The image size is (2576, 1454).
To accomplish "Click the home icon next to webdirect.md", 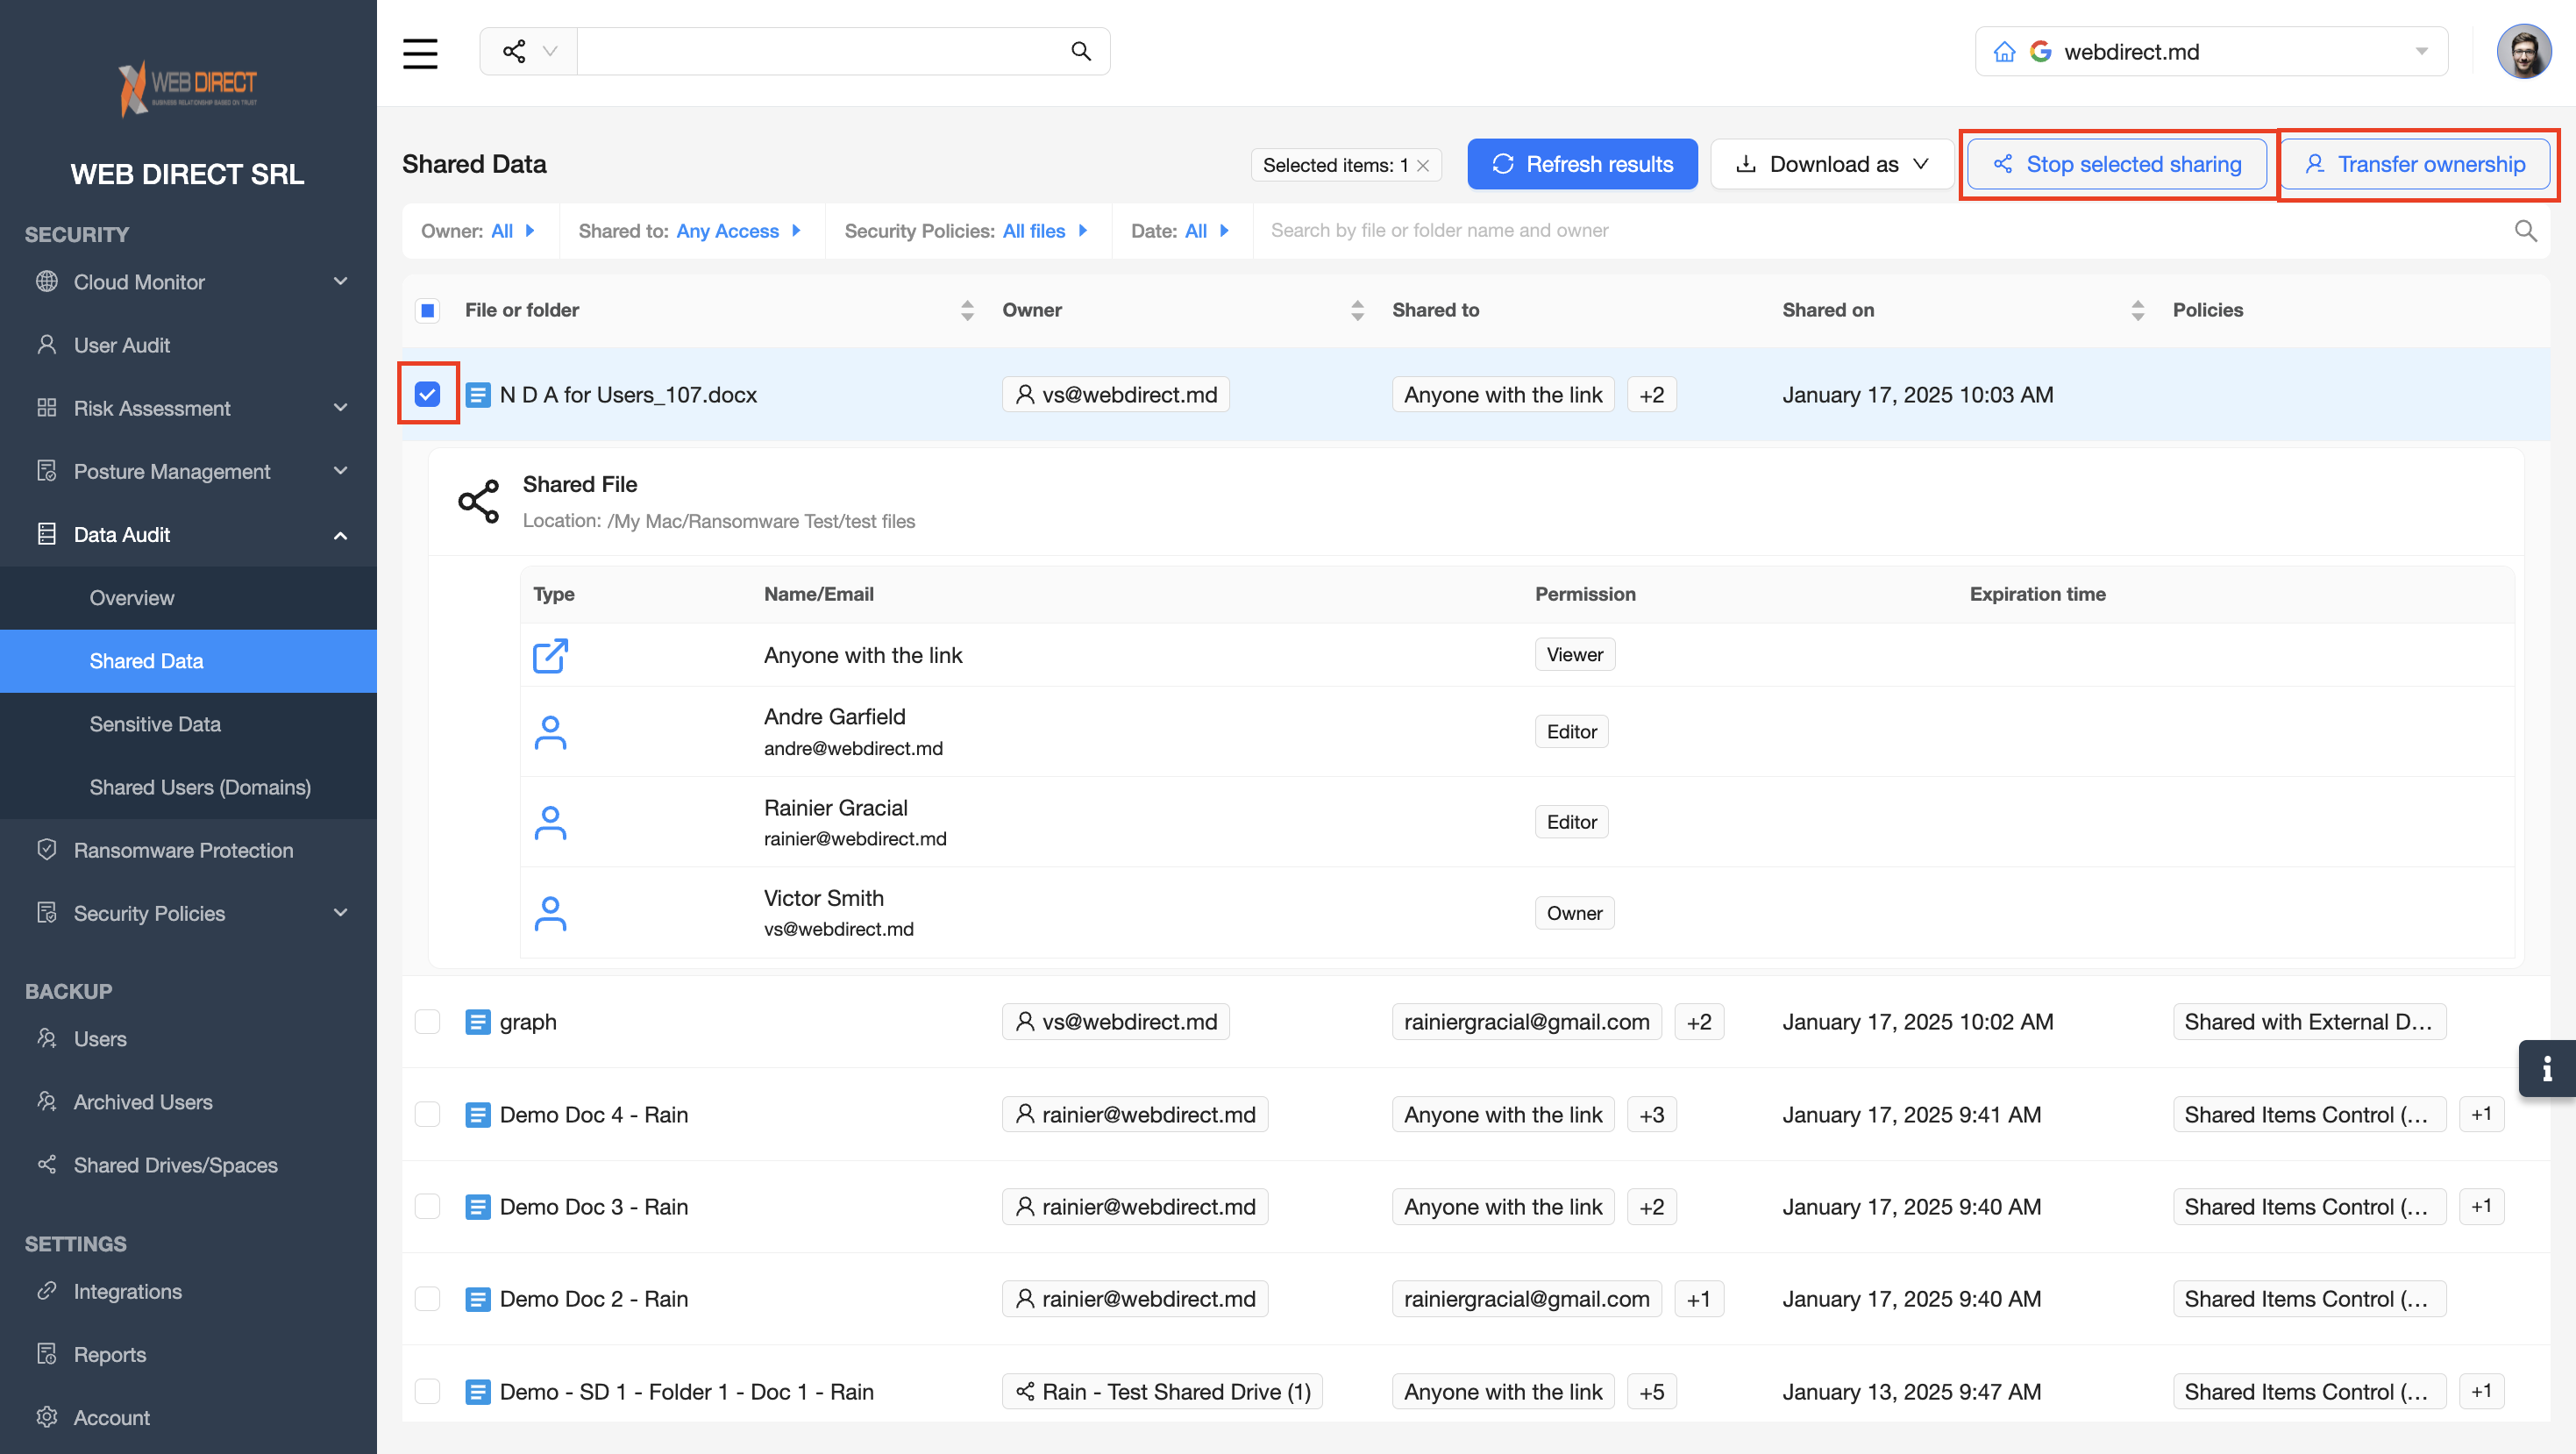I will pyautogui.click(x=2004, y=52).
